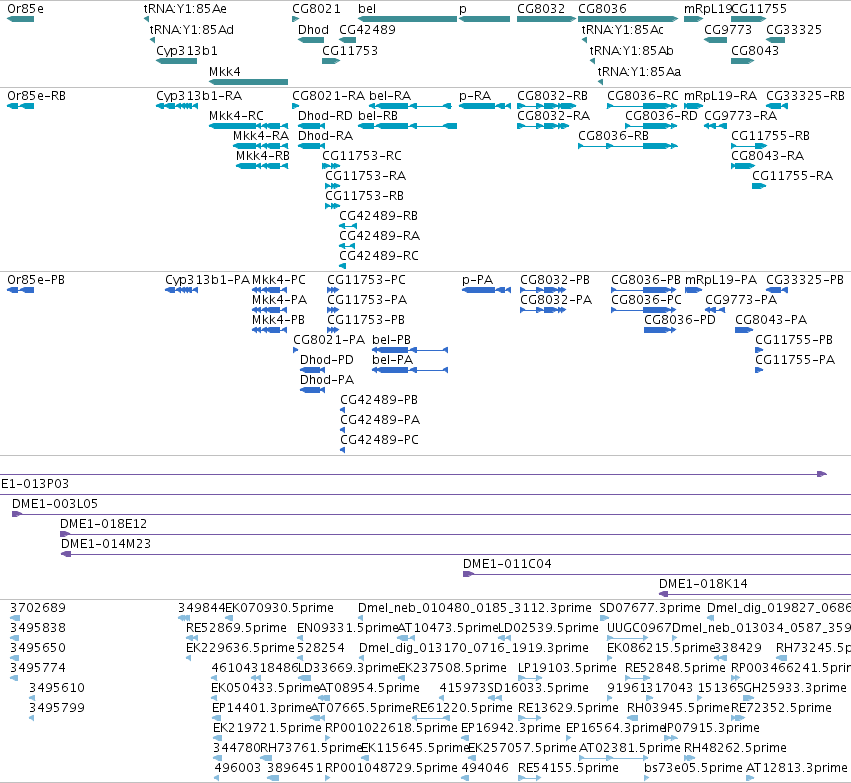The height and width of the screenshot is (783, 851).
Task: Click the CG8021-RA transcript label
Action: pos(328,96)
